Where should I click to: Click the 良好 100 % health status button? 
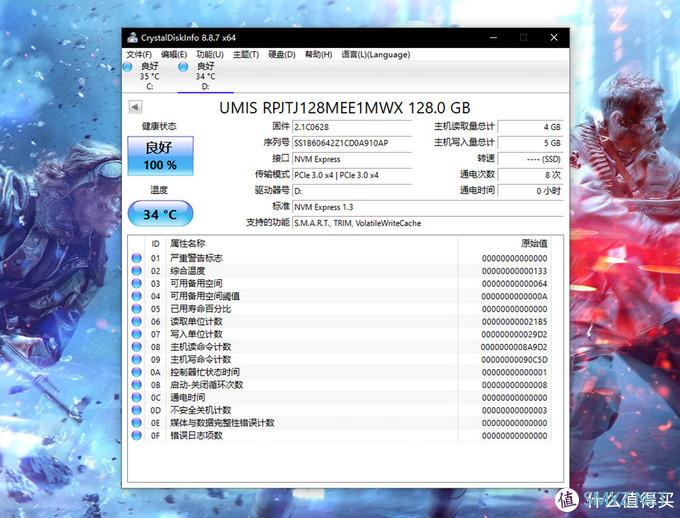click(x=160, y=156)
